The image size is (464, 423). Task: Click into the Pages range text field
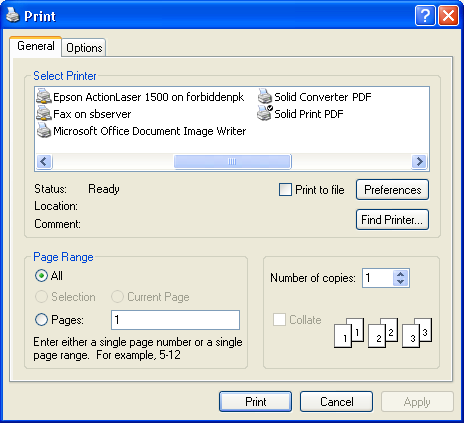click(175, 320)
